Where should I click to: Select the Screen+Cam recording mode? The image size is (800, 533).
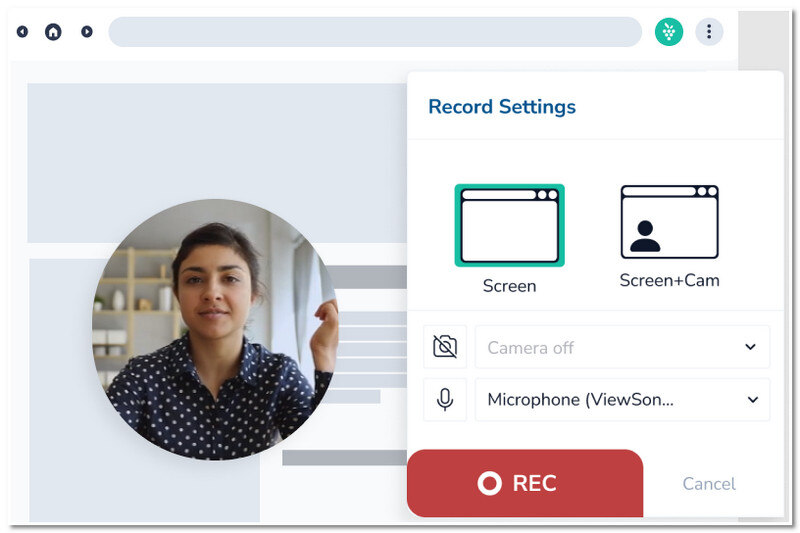[669, 222]
